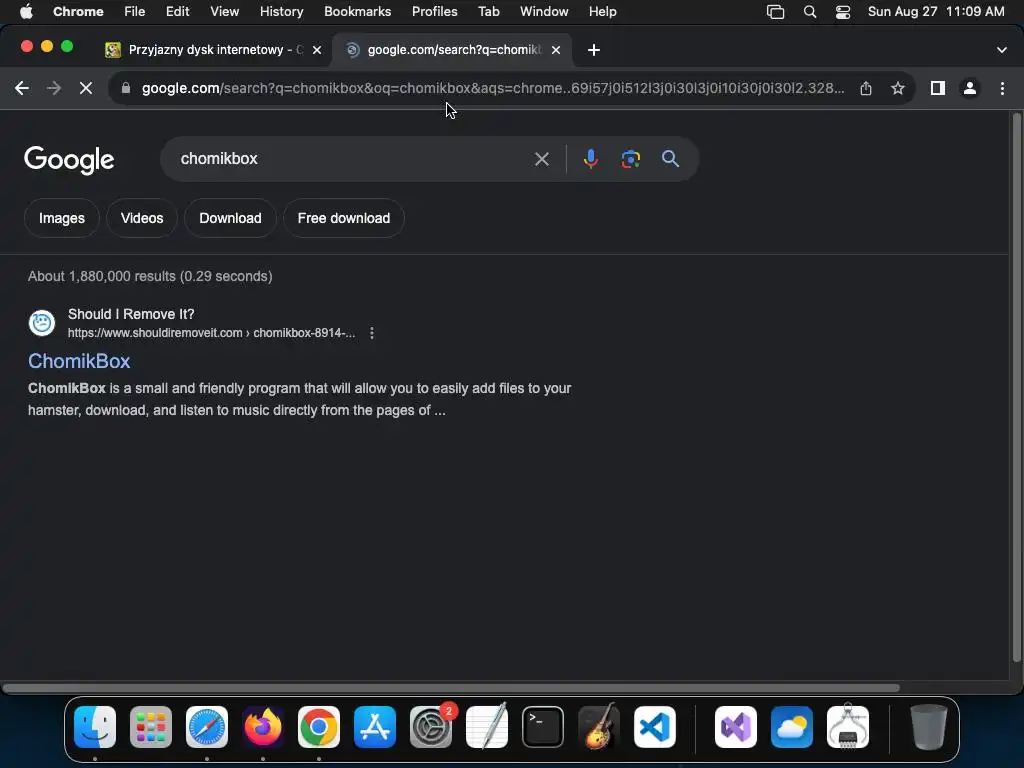1024x768 pixels.
Task: Open the Should I Remove It favicon
Action: [42, 323]
